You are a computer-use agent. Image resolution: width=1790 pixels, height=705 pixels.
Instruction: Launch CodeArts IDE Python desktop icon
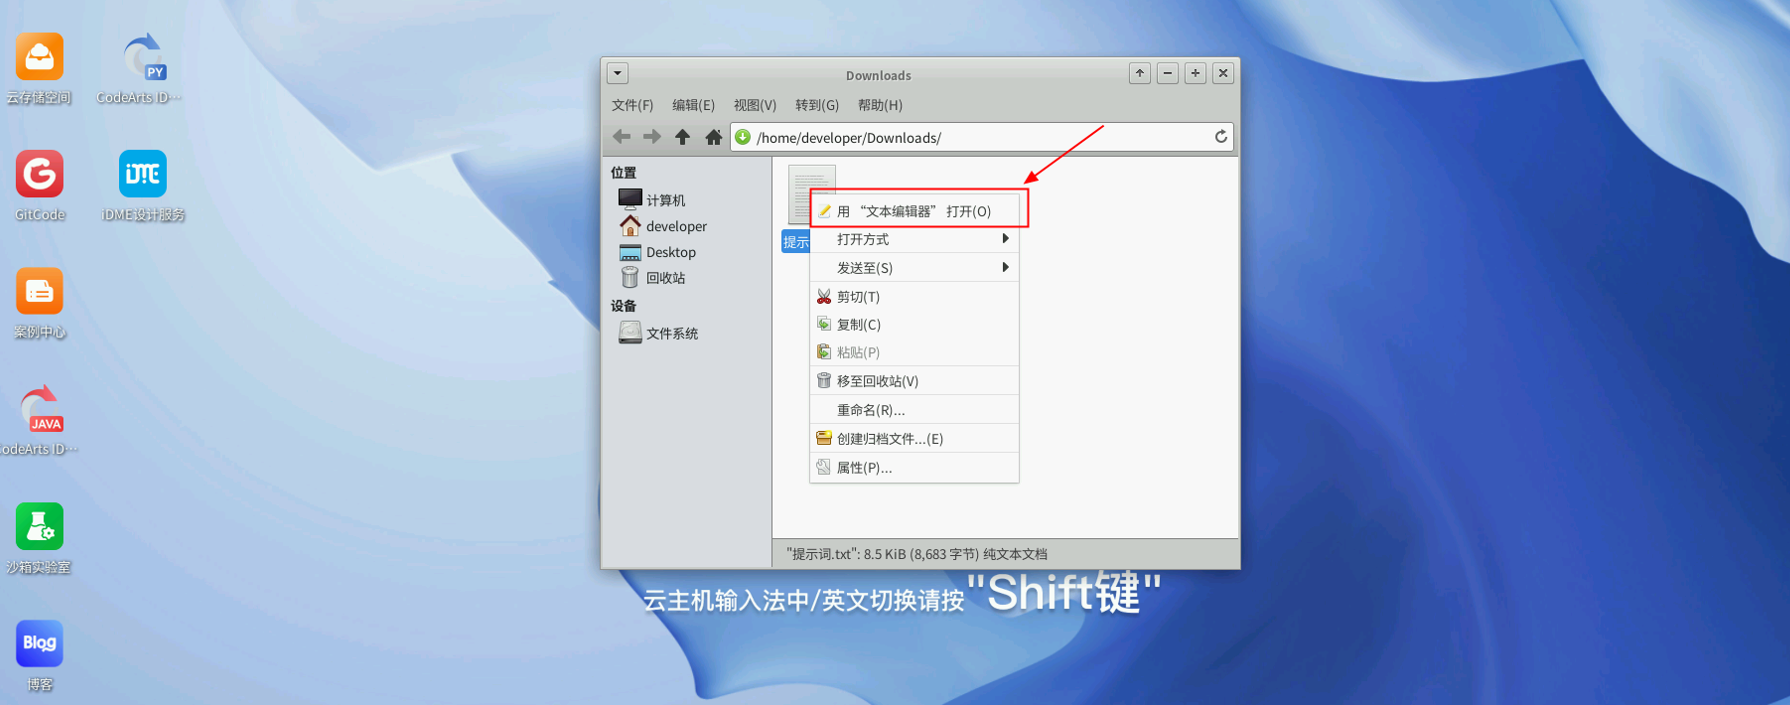click(x=142, y=58)
